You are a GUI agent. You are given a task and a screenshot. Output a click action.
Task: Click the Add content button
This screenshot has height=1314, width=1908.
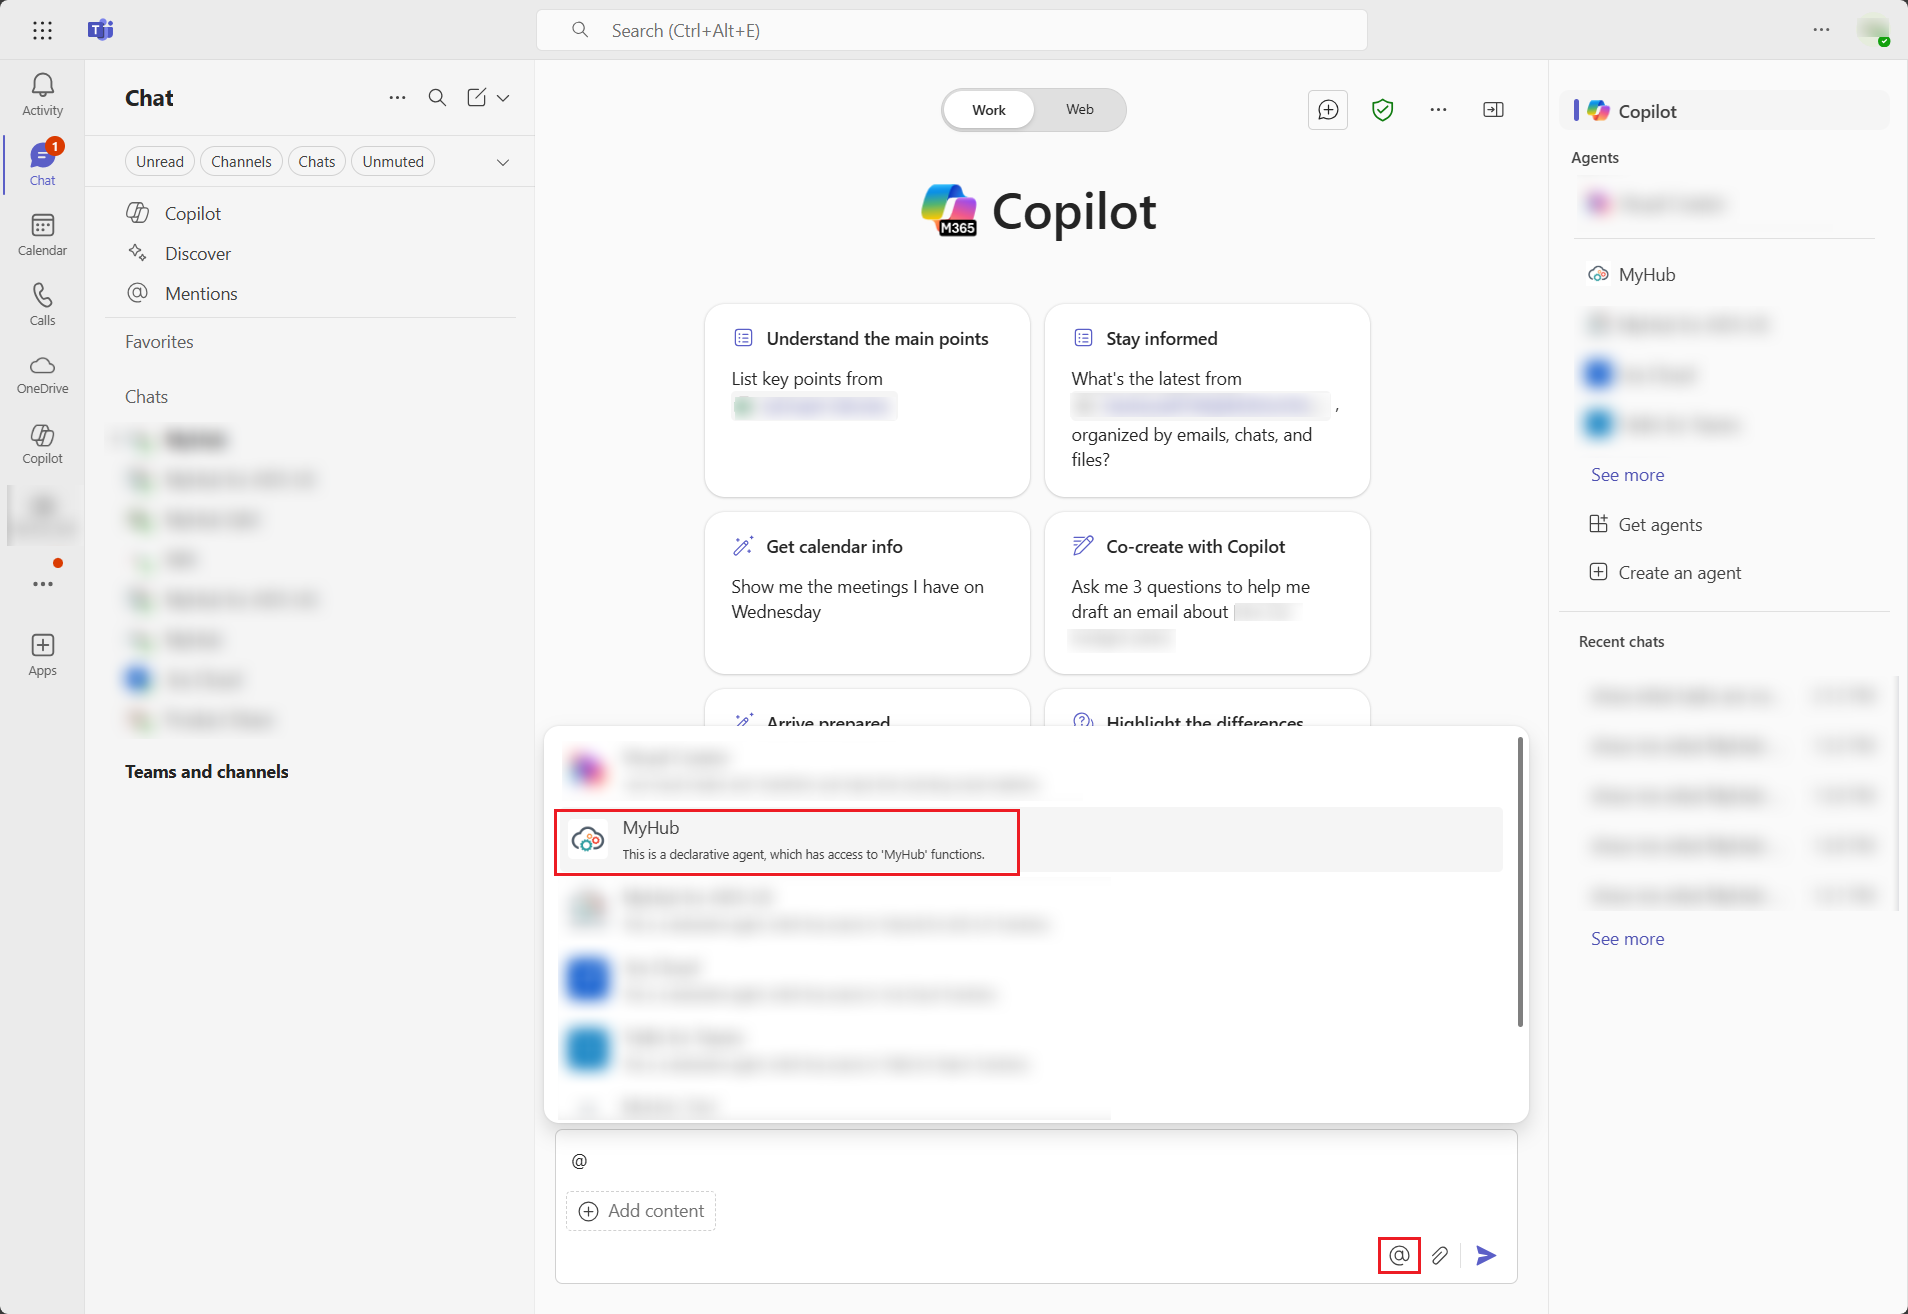[641, 1211]
